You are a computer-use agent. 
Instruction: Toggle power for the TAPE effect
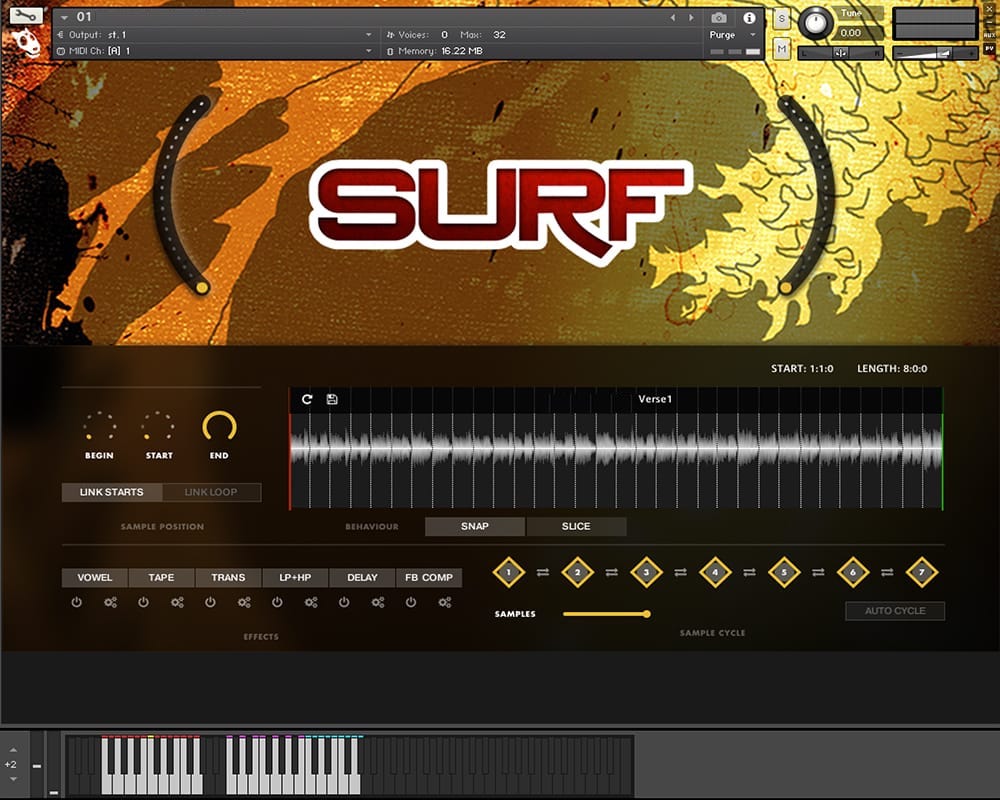(x=143, y=602)
